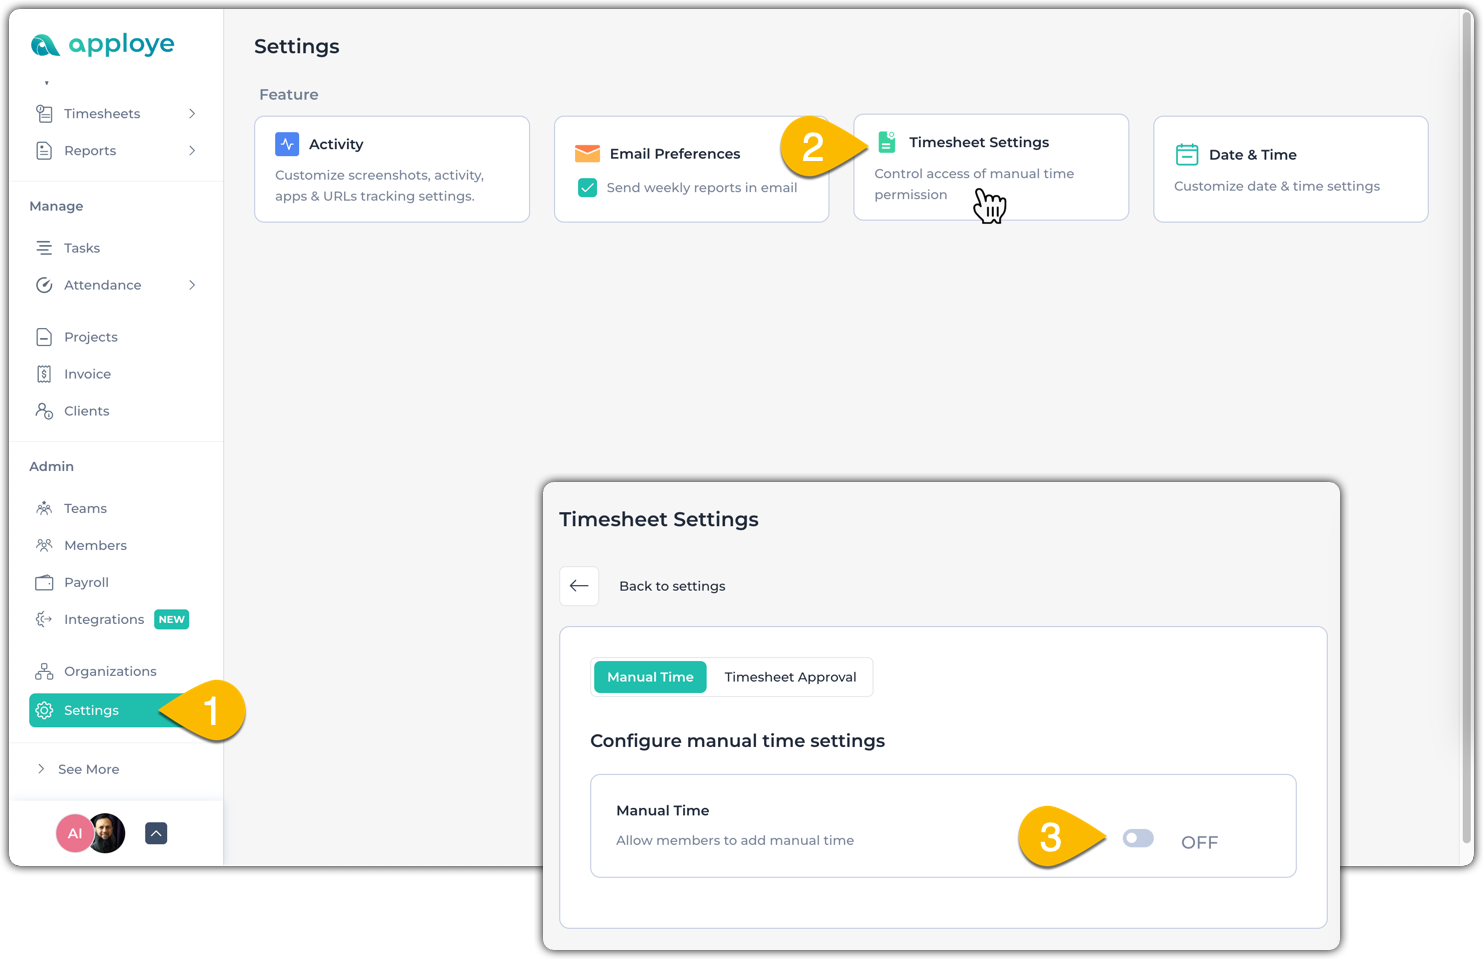Image resolution: width=1483 pixels, height=973 pixels.
Task: Open the Activity settings card
Action: point(392,169)
